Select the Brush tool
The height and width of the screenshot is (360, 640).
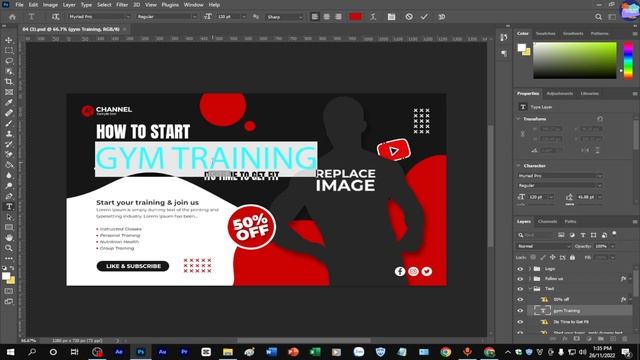pos(9,123)
